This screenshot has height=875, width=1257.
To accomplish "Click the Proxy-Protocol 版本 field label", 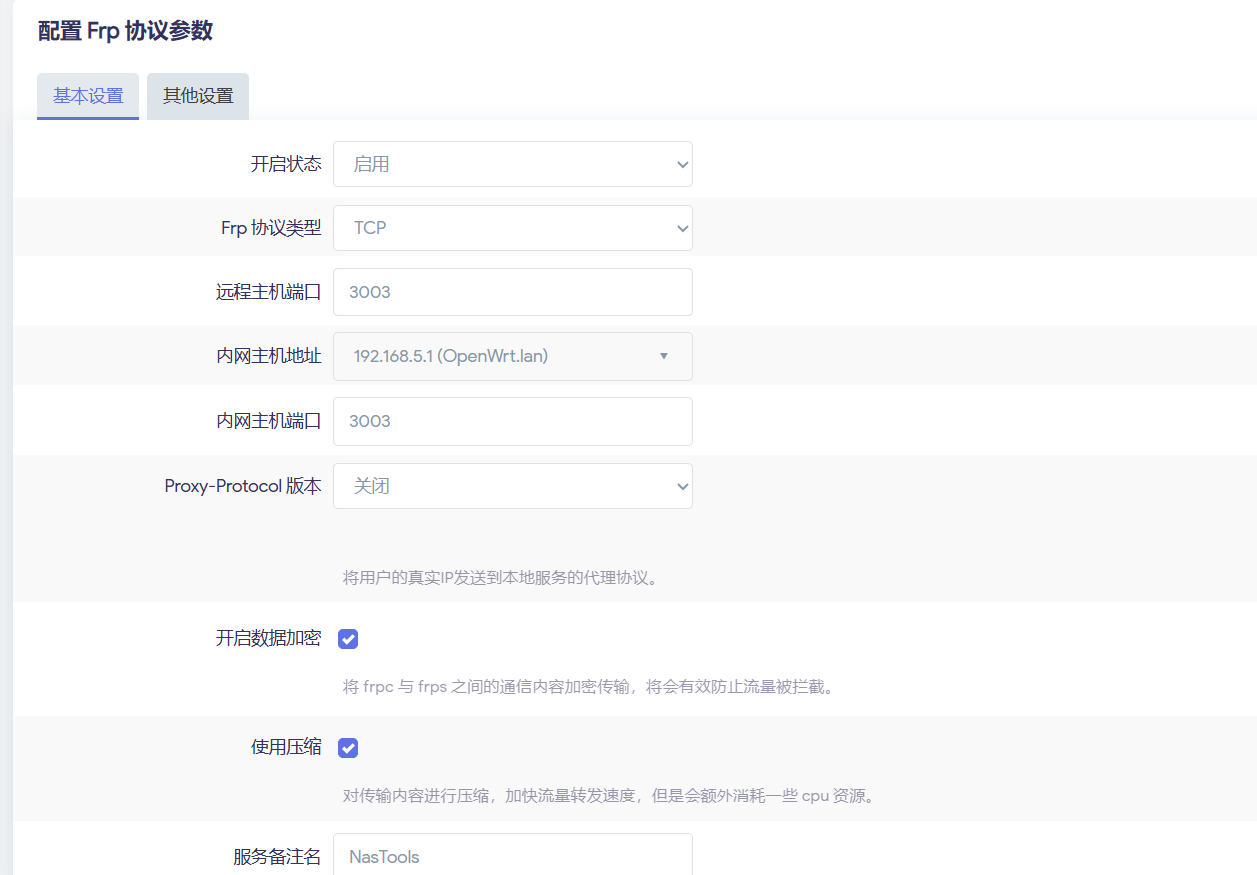I will (x=243, y=486).
